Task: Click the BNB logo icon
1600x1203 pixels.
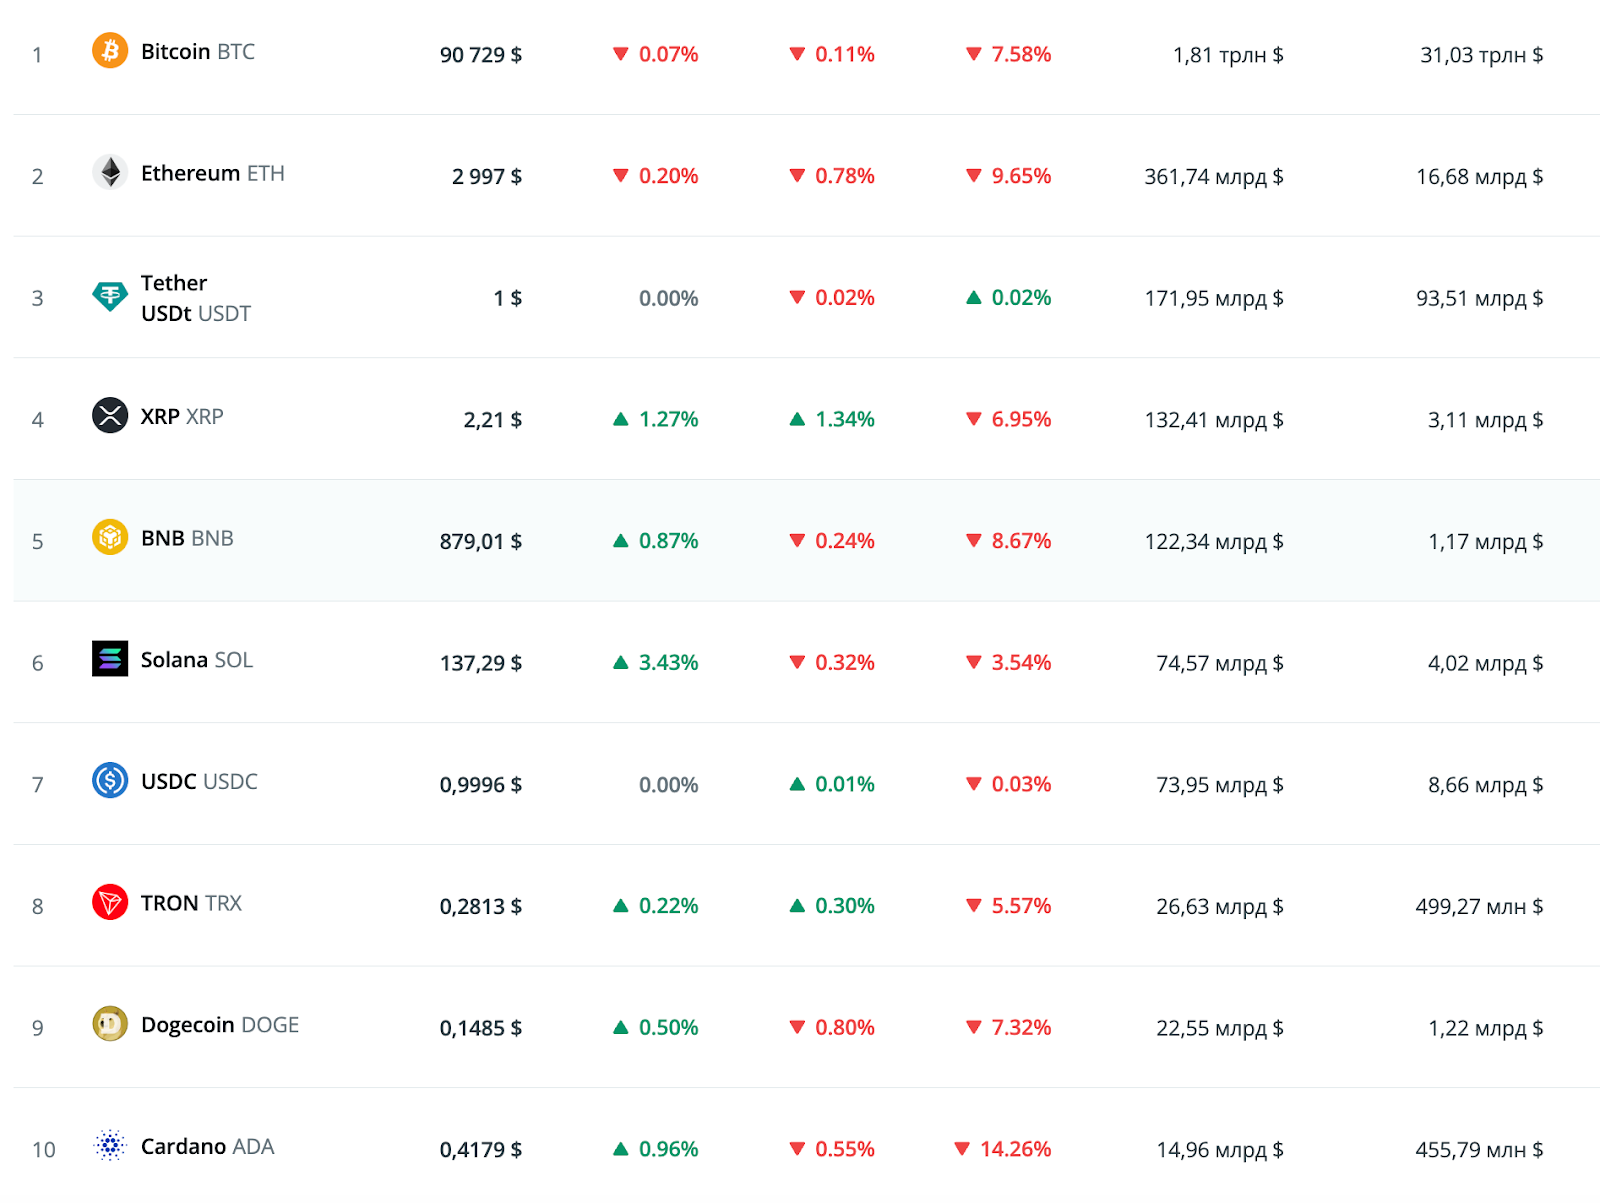Action: [x=110, y=538]
